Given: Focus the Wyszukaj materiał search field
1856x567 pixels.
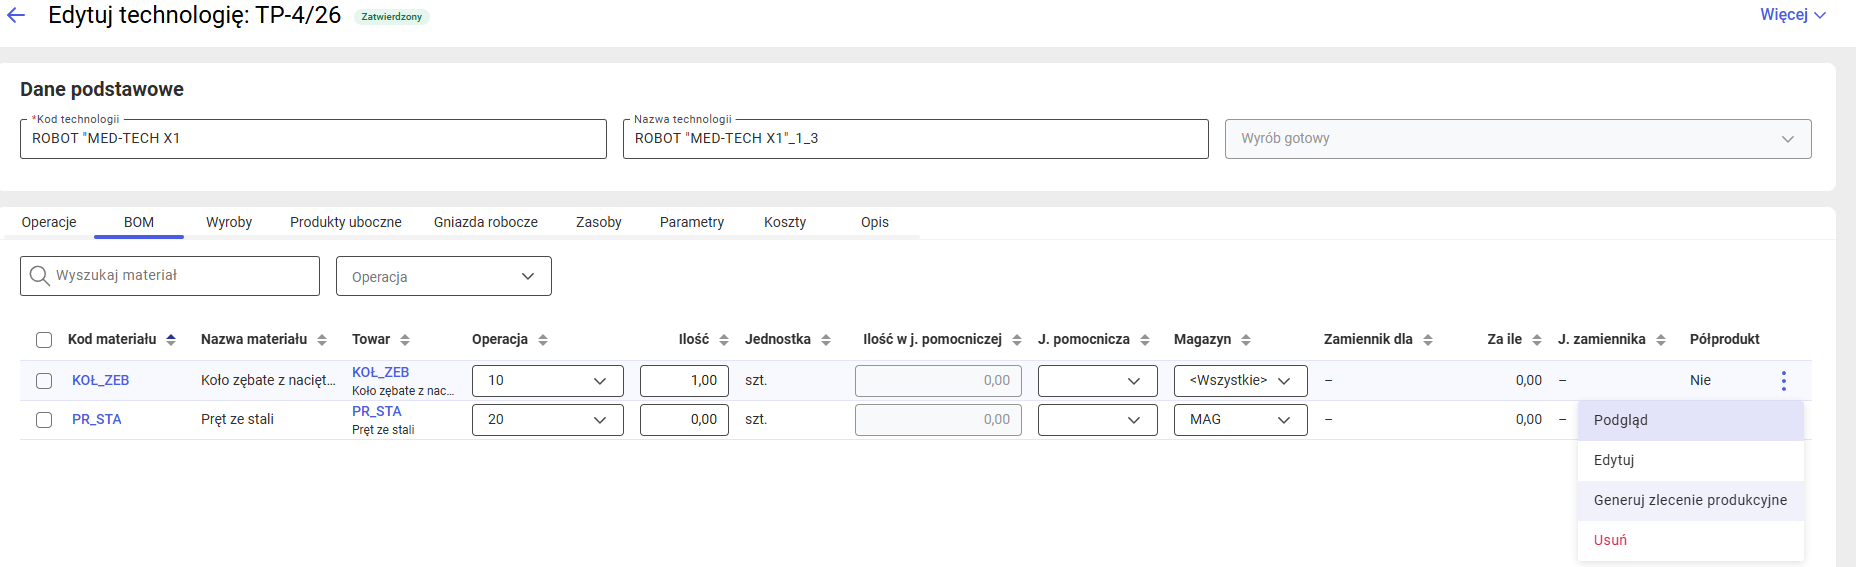Looking at the screenshot, I should (x=170, y=276).
